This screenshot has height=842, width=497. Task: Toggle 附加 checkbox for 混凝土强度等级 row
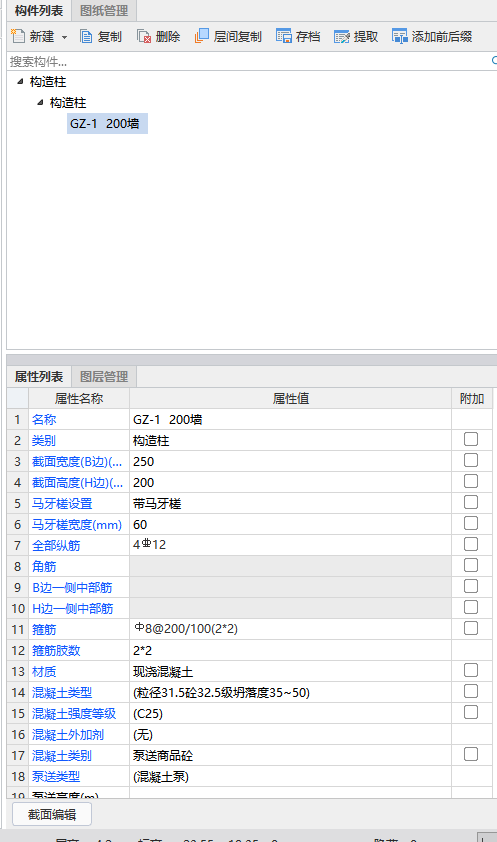pyautogui.click(x=471, y=712)
